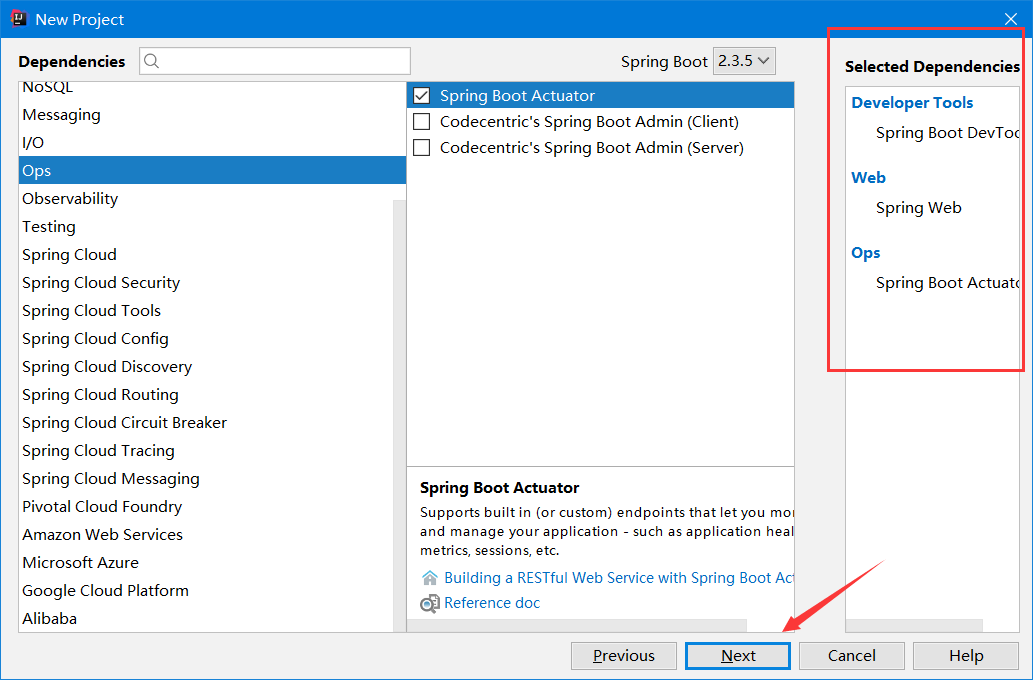Choose the Spring Cloud category
The height and width of the screenshot is (680, 1033).
(206, 254)
